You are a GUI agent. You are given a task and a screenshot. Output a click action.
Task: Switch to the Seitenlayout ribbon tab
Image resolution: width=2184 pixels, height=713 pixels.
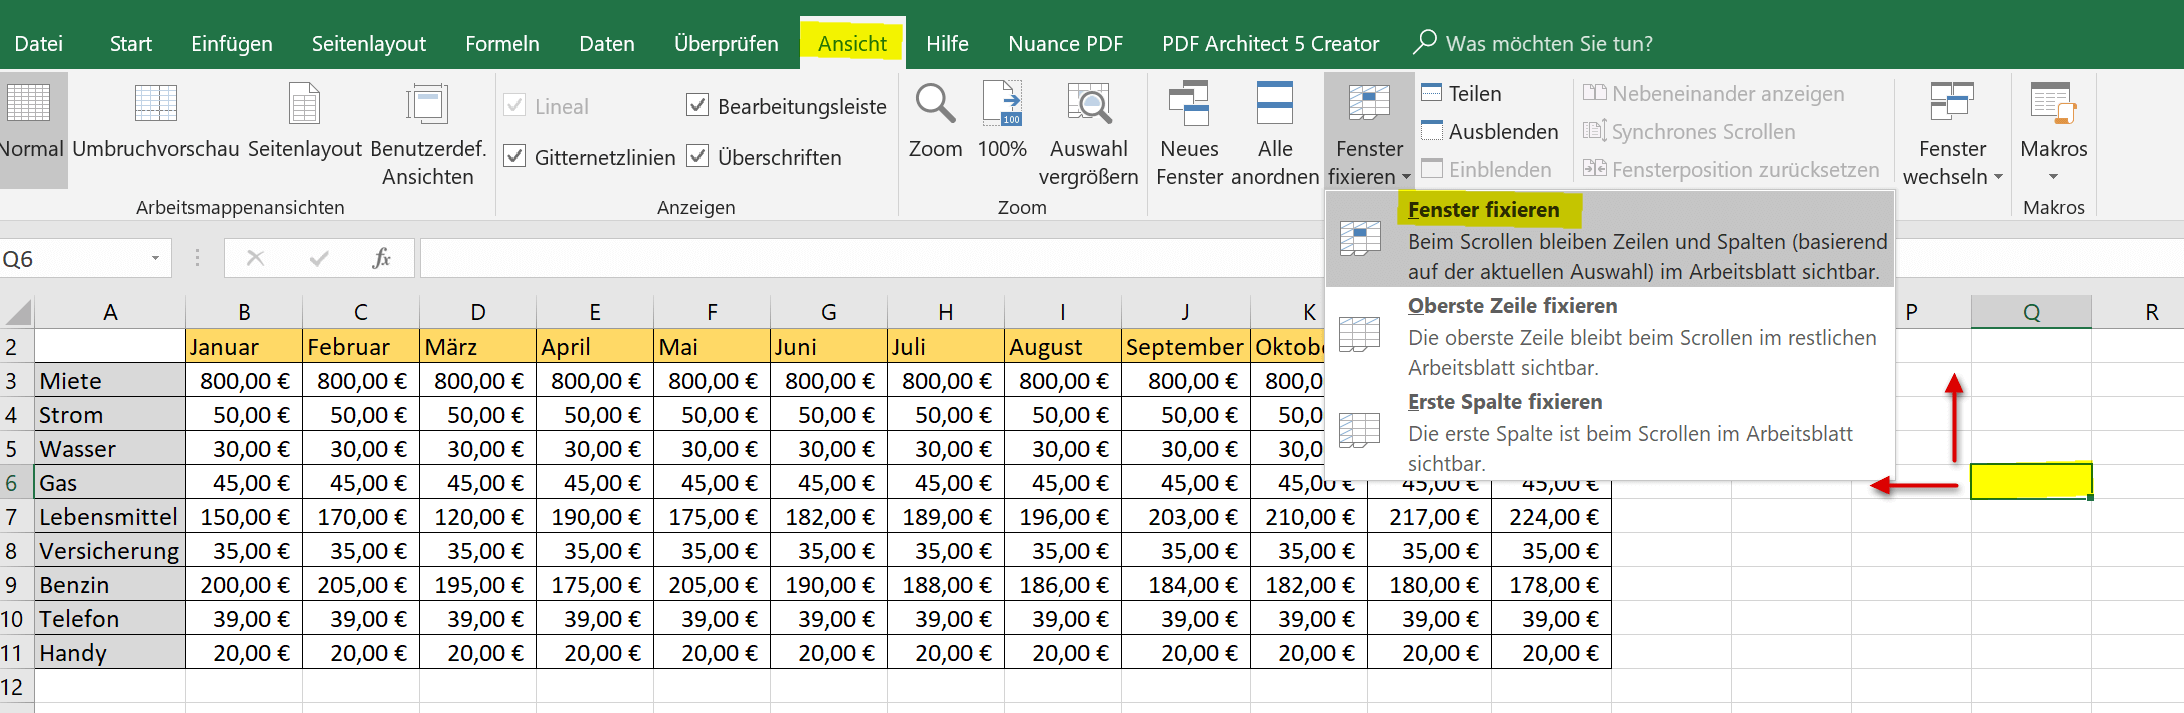(369, 44)
